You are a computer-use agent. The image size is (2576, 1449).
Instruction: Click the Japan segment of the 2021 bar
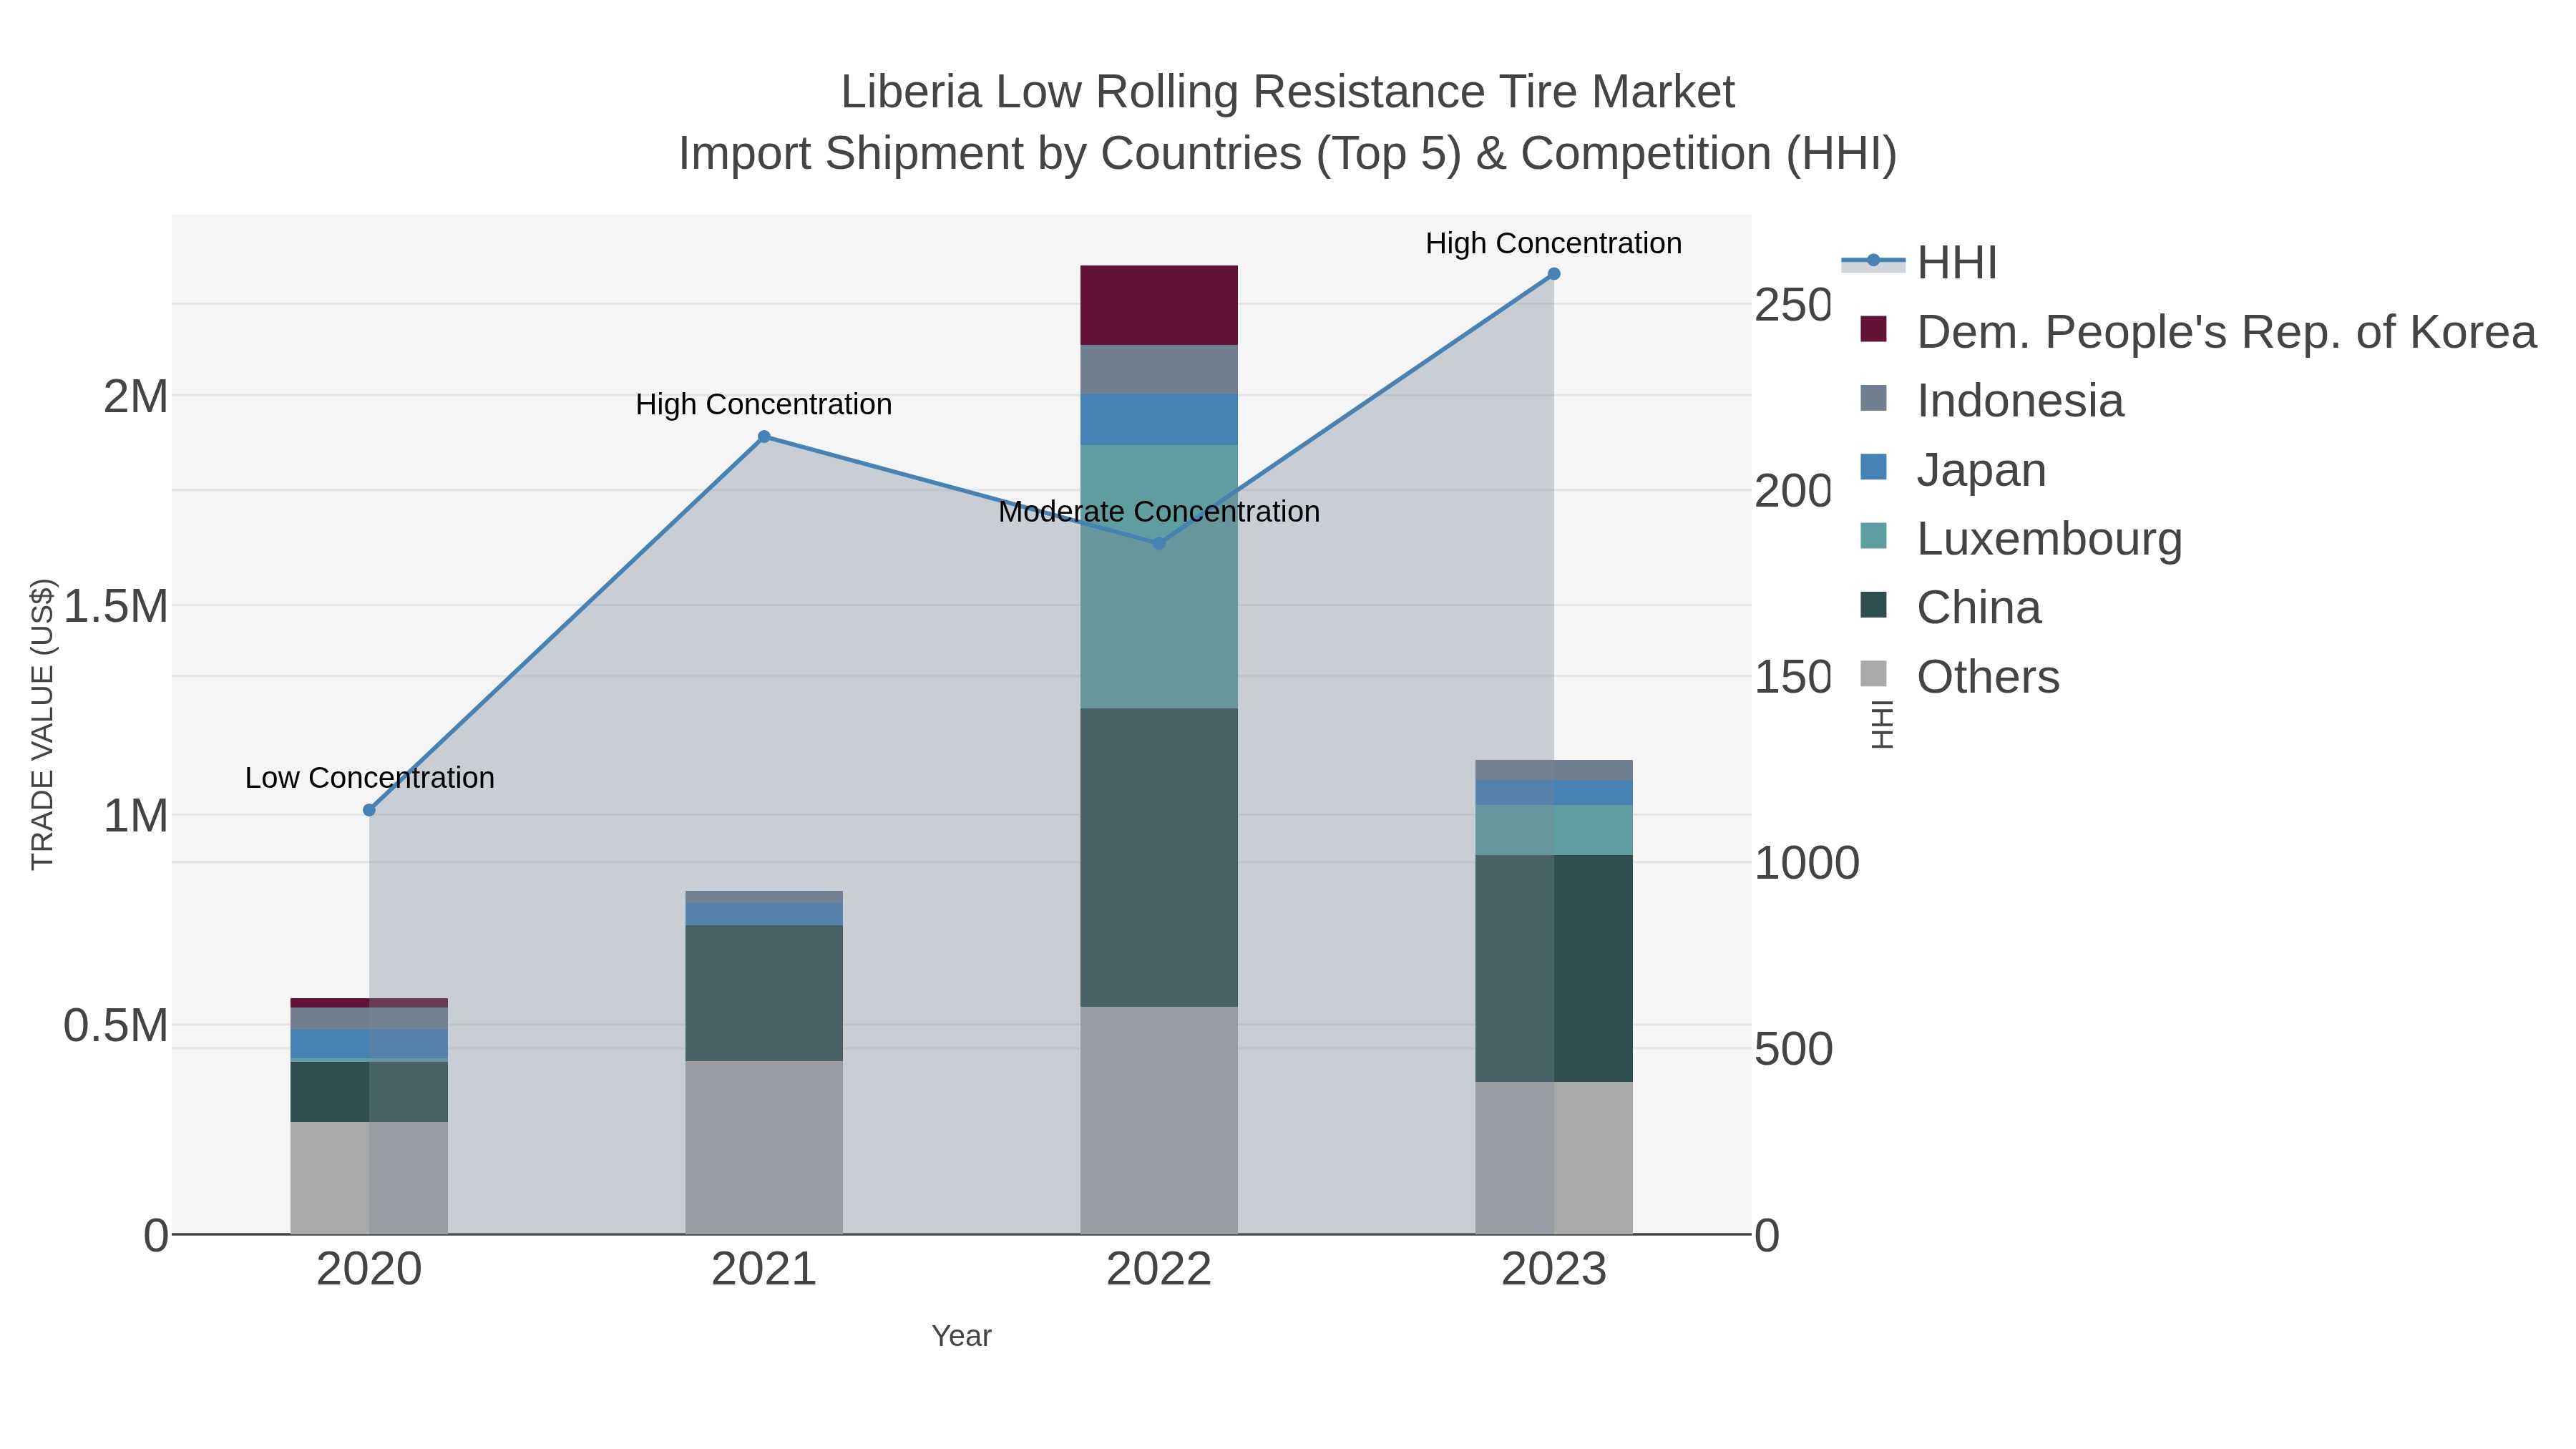pos(764,914)
